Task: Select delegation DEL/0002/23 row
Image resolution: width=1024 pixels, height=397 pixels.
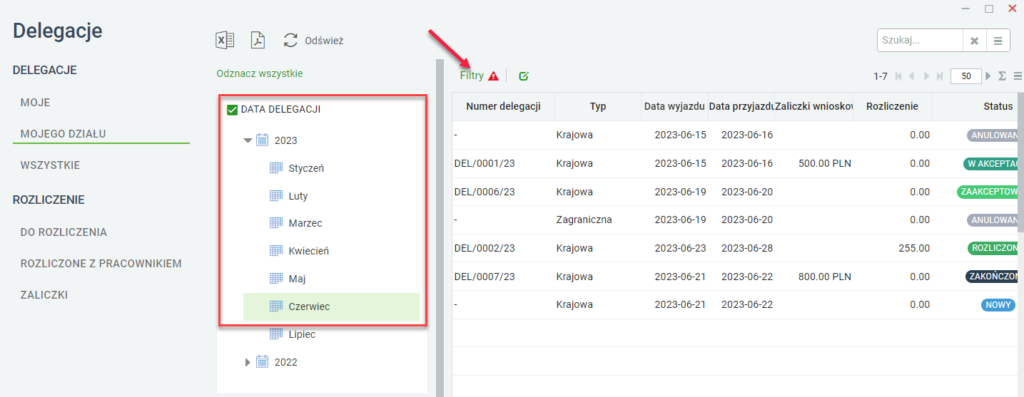Action: tap(735, 248)
